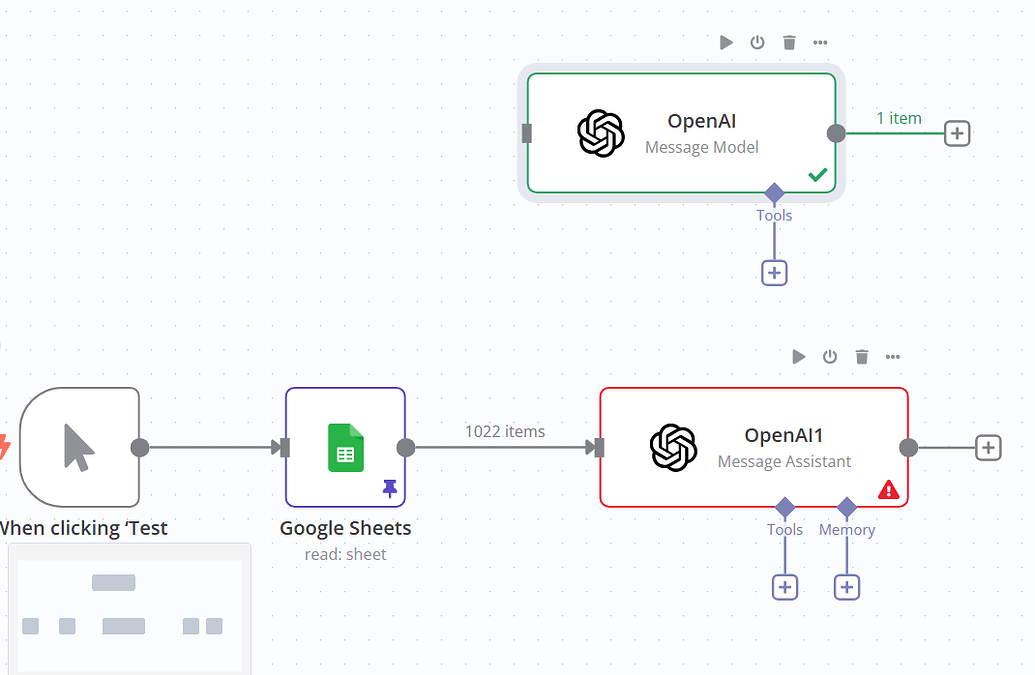Run the OpenAI Message Model node

click(x=726, y=43)
